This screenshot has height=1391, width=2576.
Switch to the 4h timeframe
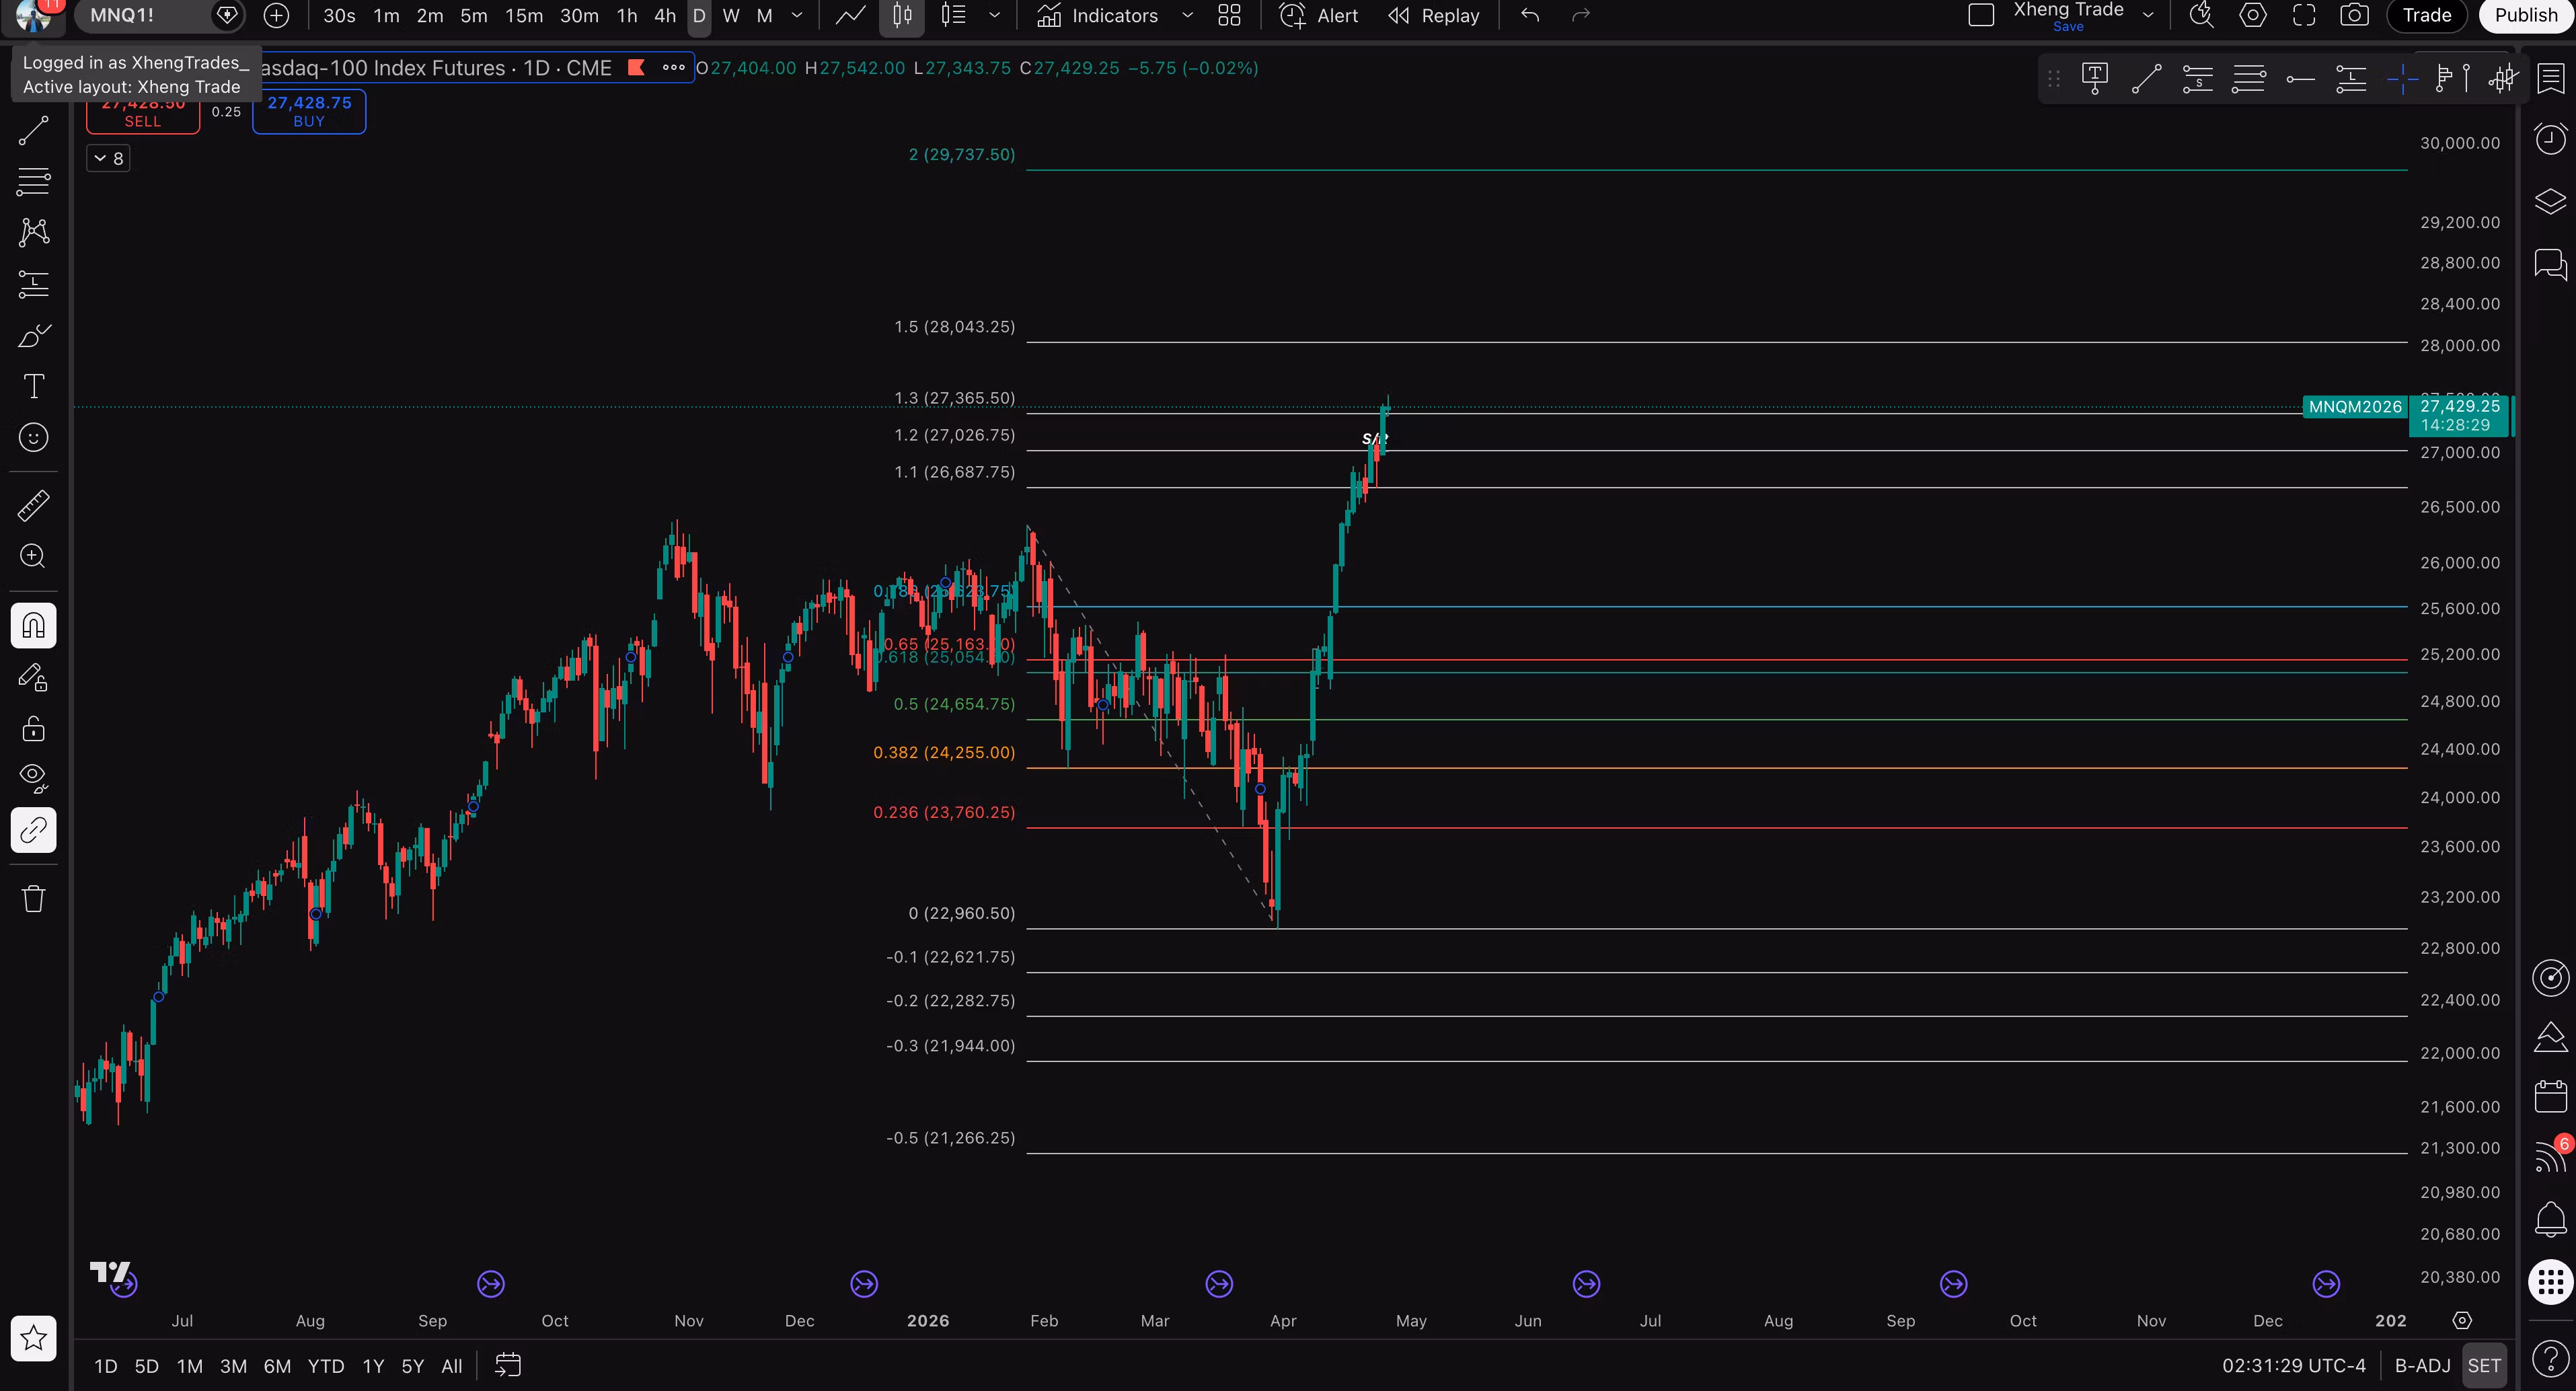(x=664, y=15)
